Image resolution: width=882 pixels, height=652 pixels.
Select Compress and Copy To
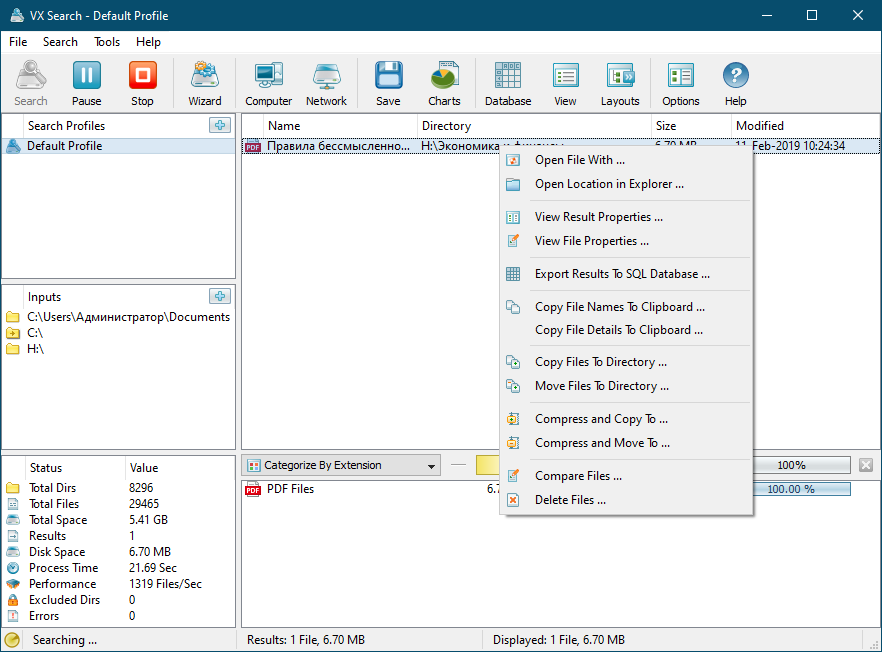626,419
